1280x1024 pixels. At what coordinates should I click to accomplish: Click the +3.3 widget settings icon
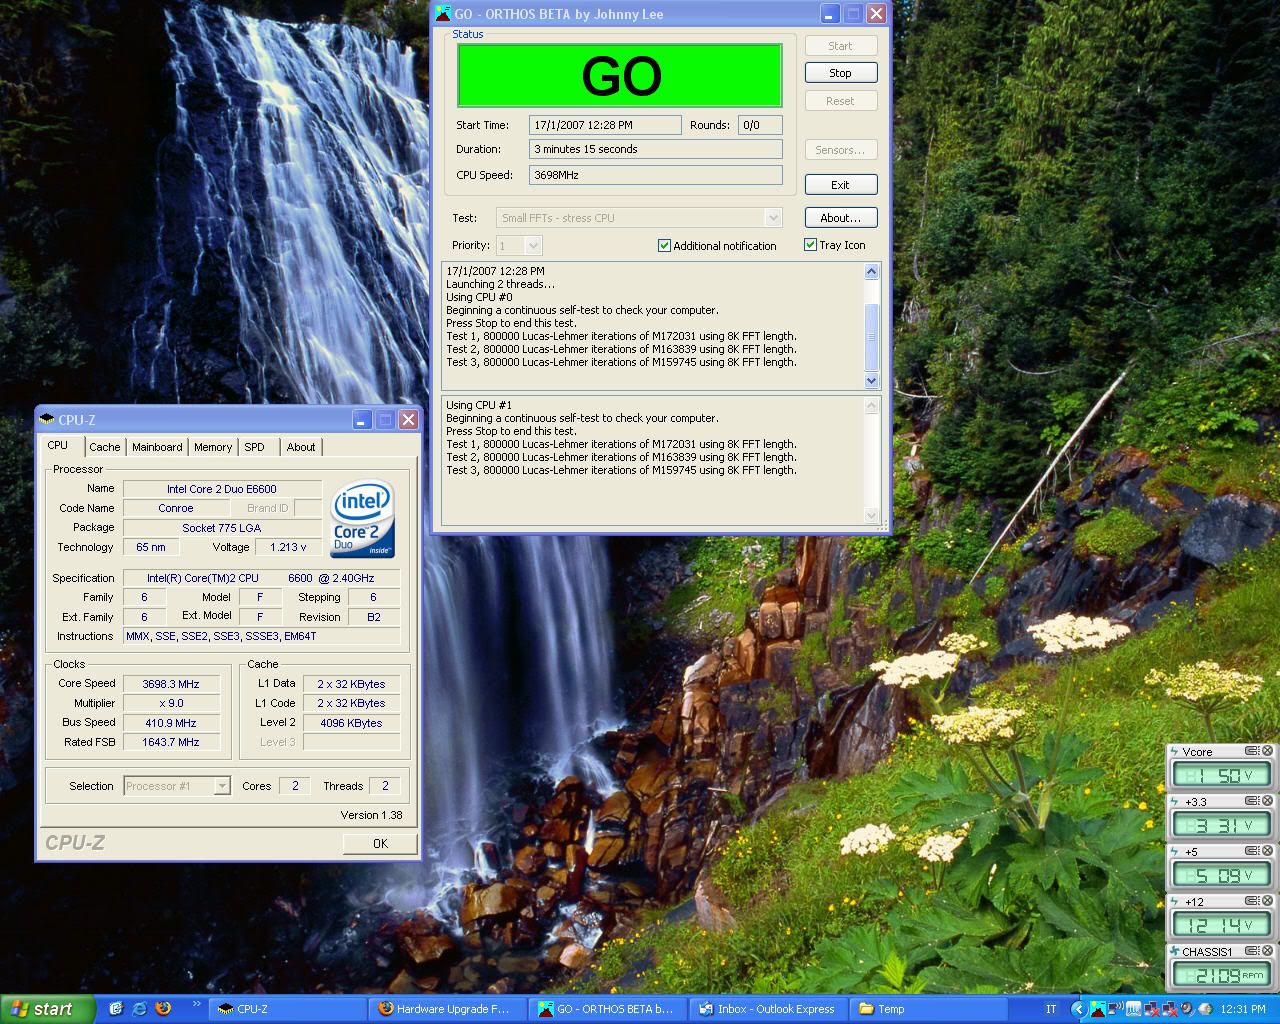point(1252,801)
